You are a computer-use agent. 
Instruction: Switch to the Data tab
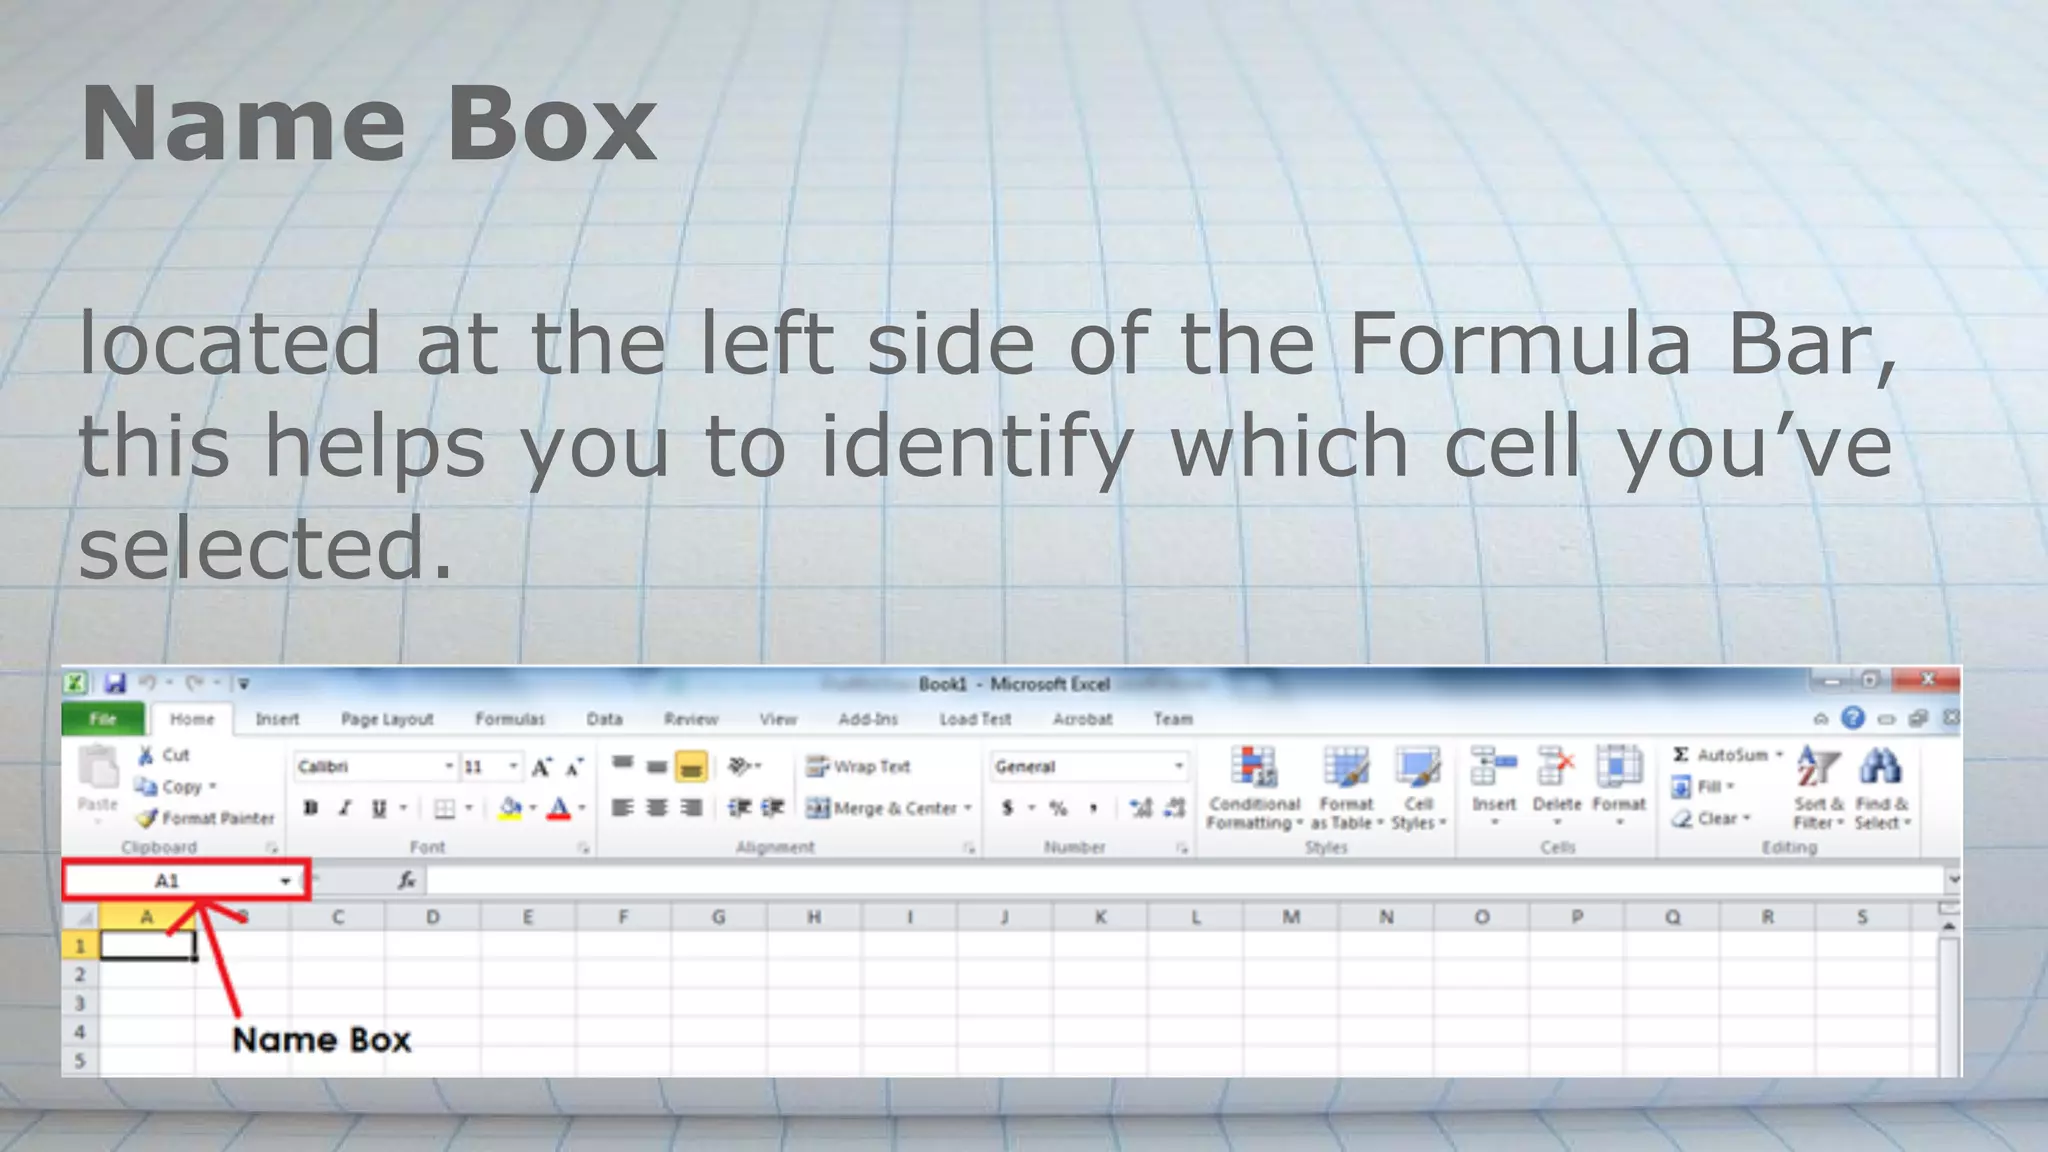point(604,719)
